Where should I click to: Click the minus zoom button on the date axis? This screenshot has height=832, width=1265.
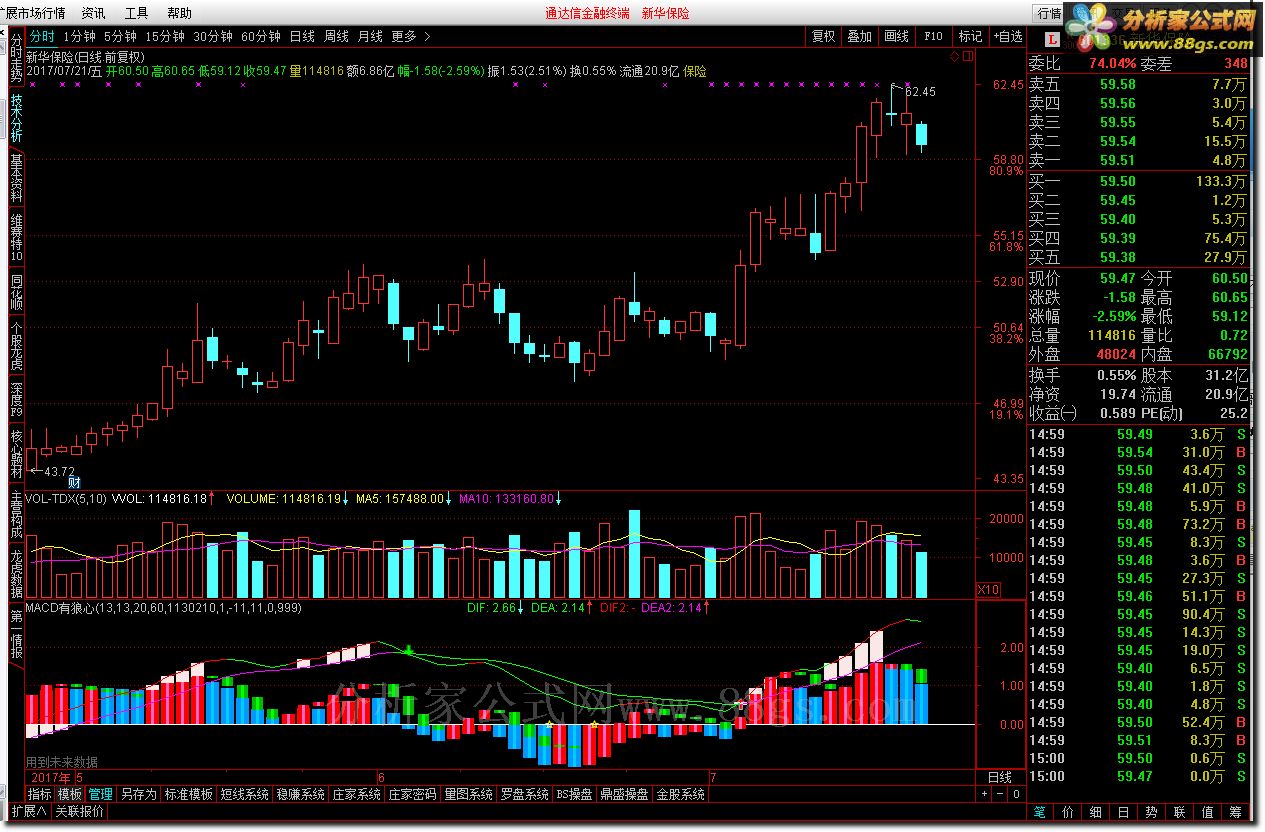[999, 794]
